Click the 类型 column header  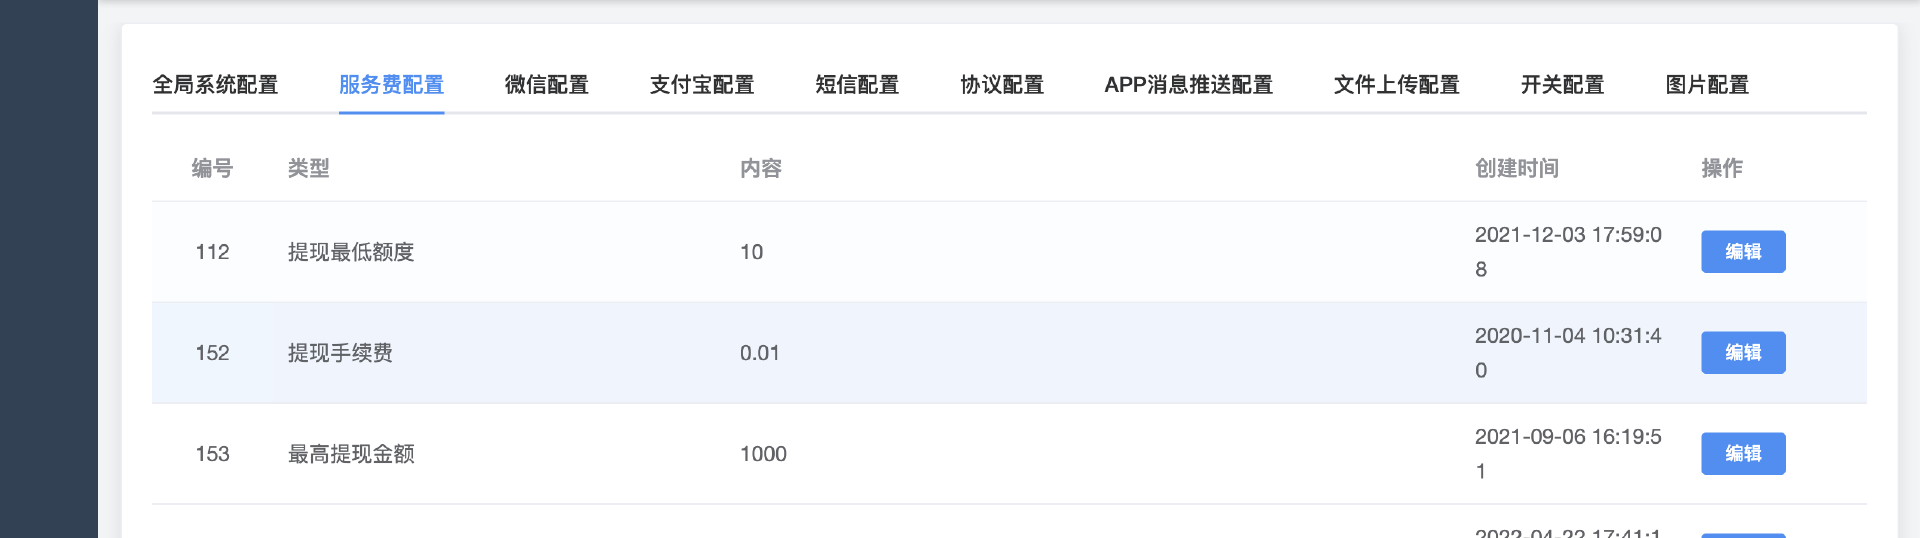click(x=308, y=168)
